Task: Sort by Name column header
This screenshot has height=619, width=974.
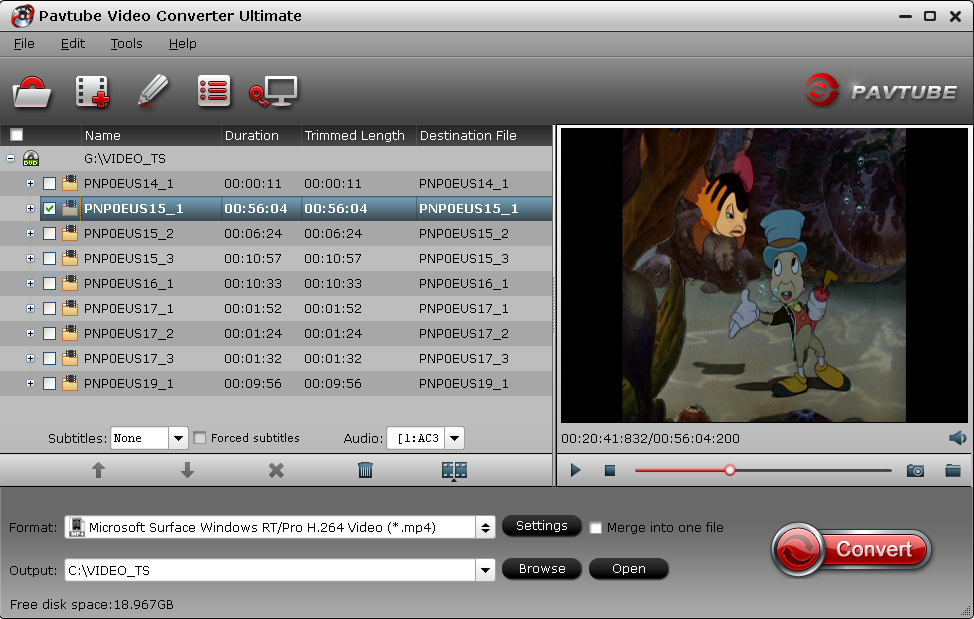Action: coord(151,135)
